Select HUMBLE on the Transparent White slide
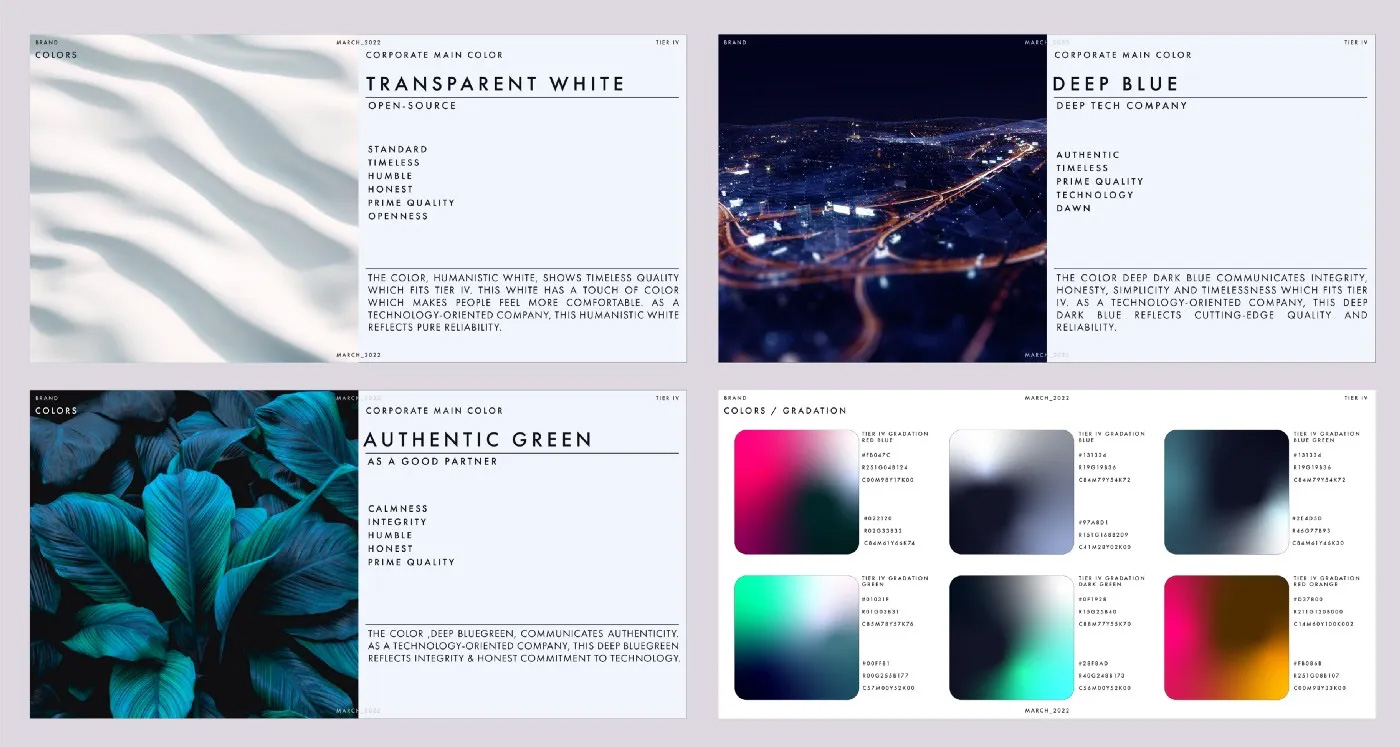 tap(390, 176)
